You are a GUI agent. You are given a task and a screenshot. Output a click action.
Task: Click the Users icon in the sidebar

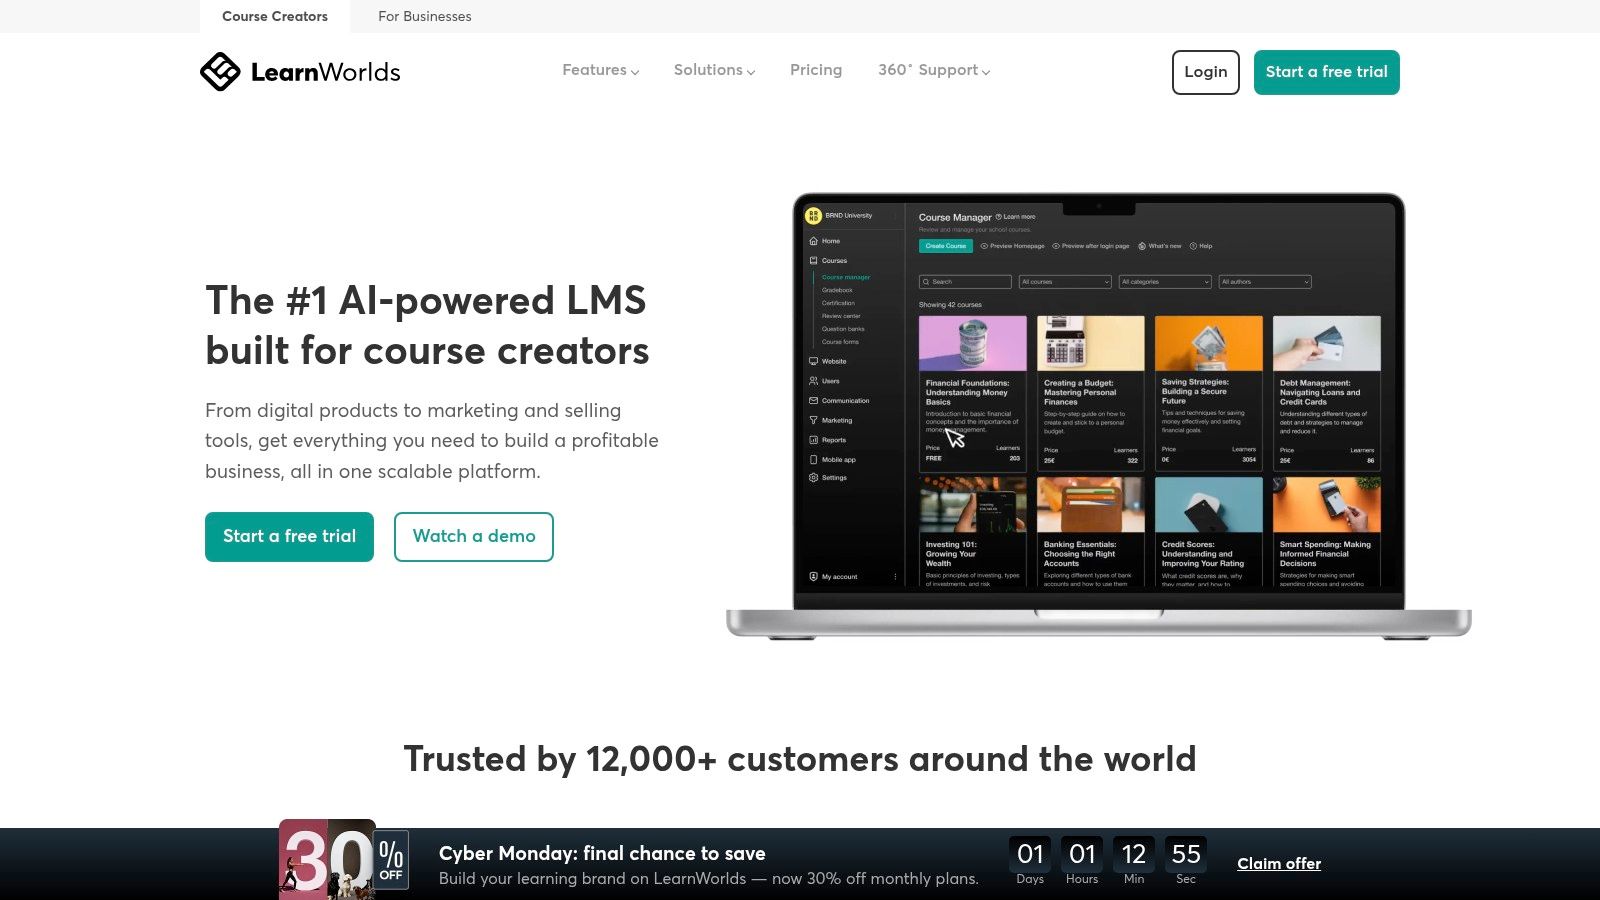coord(813,381)
